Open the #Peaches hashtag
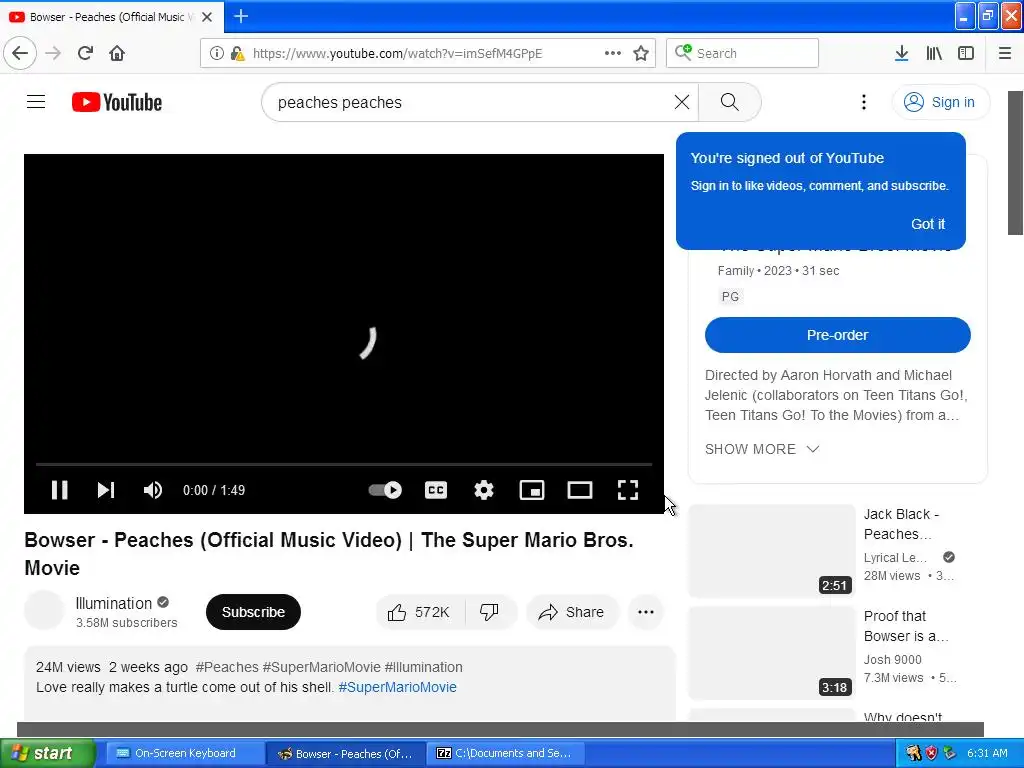The height and width of the screenshot is (768, 1024). pos(227,667)
